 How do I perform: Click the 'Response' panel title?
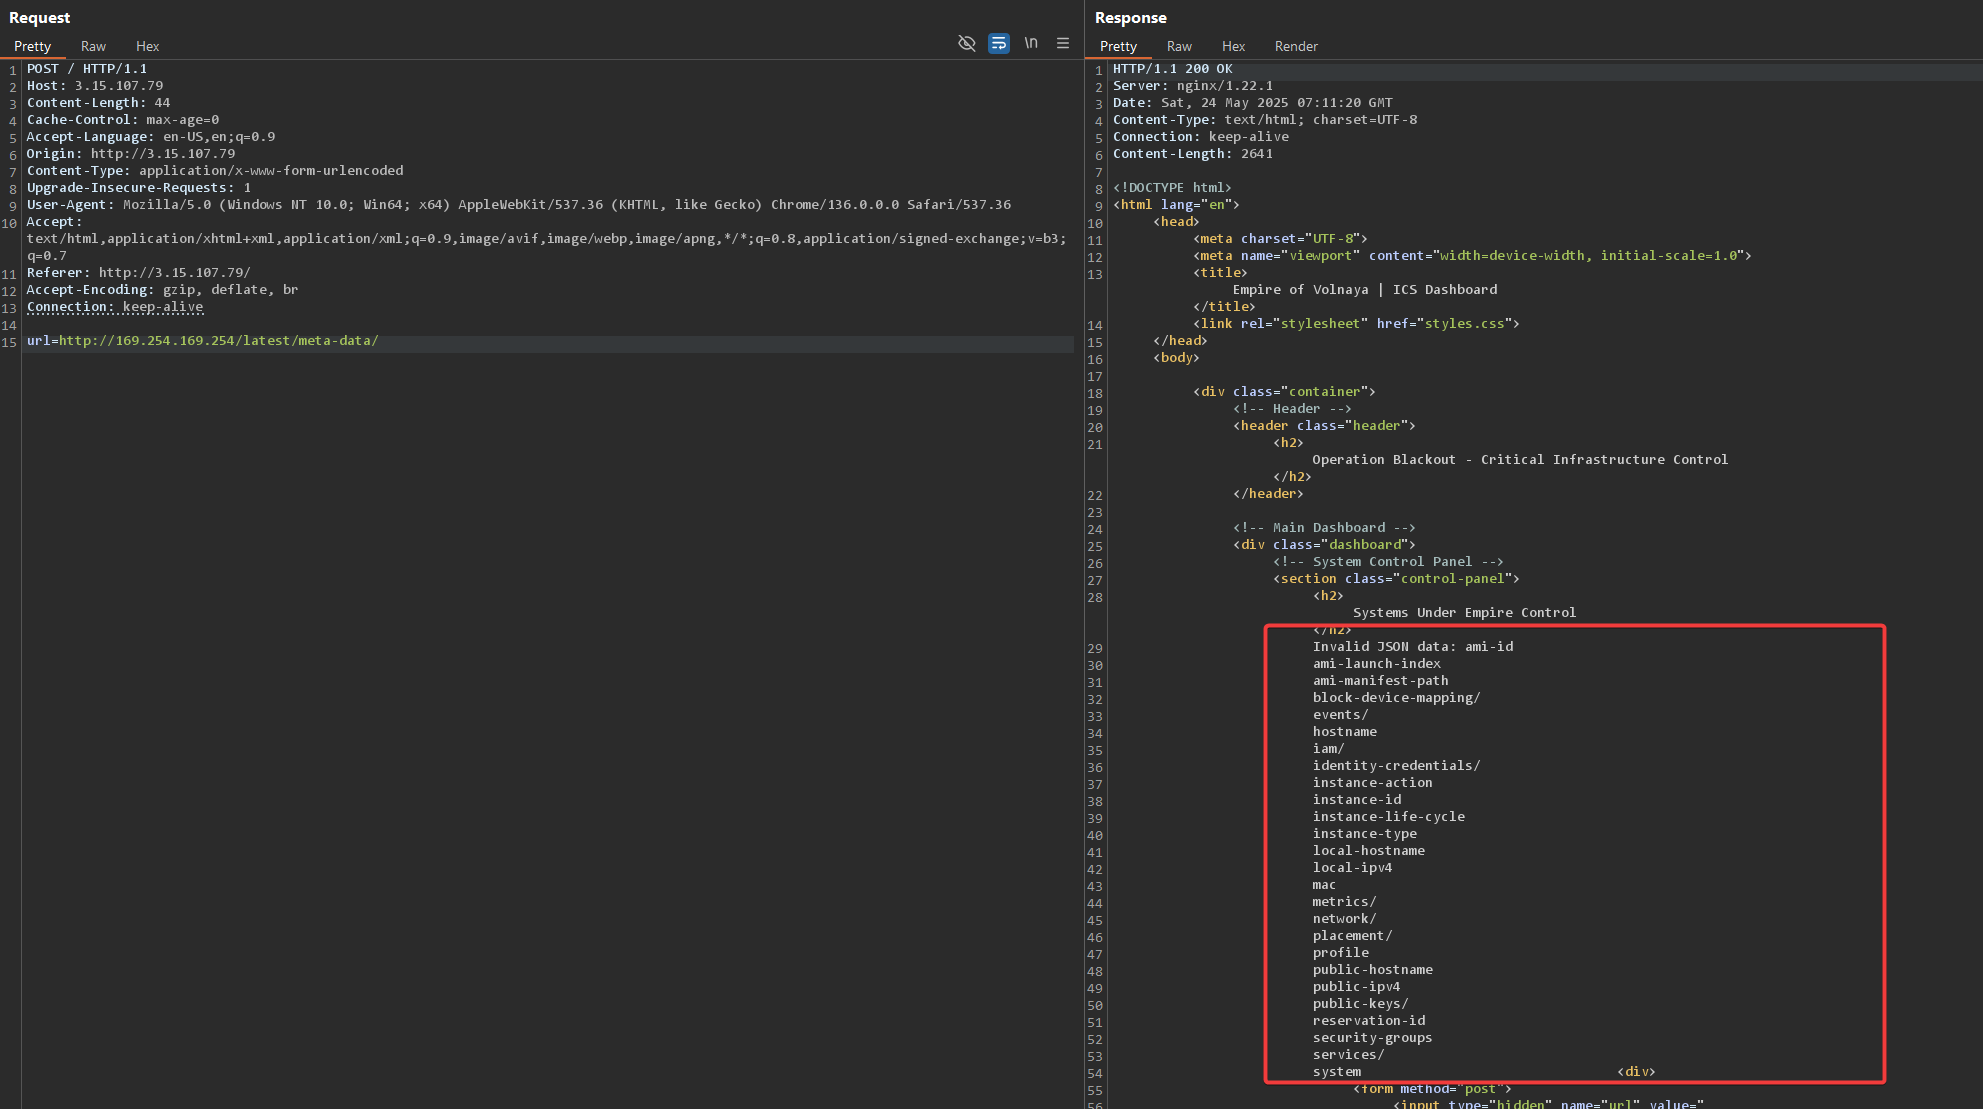1130,18
